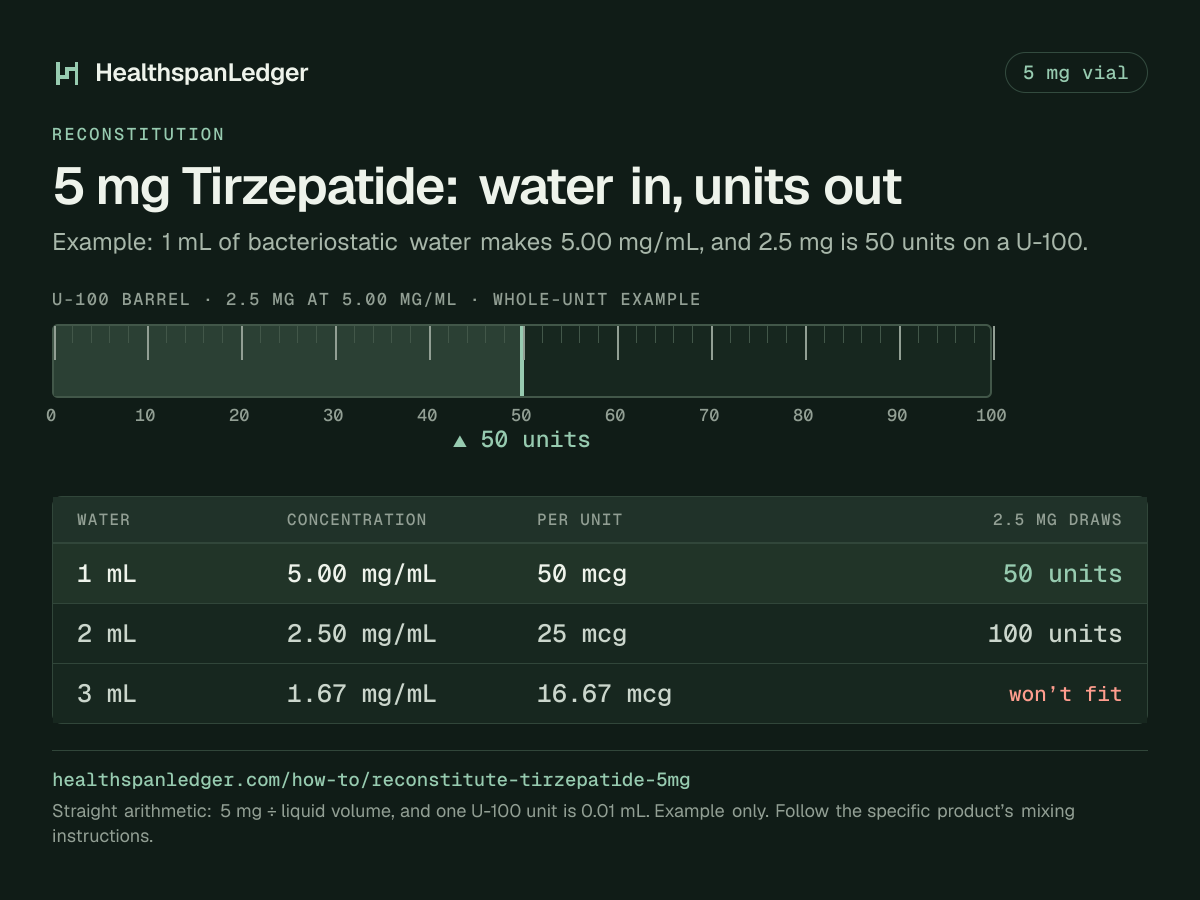Open the healthspanledger.com reconstitute-tirzepatide-5mg link
The height and width of the screenshot is (900, 1200).
(x=371, y=780)
